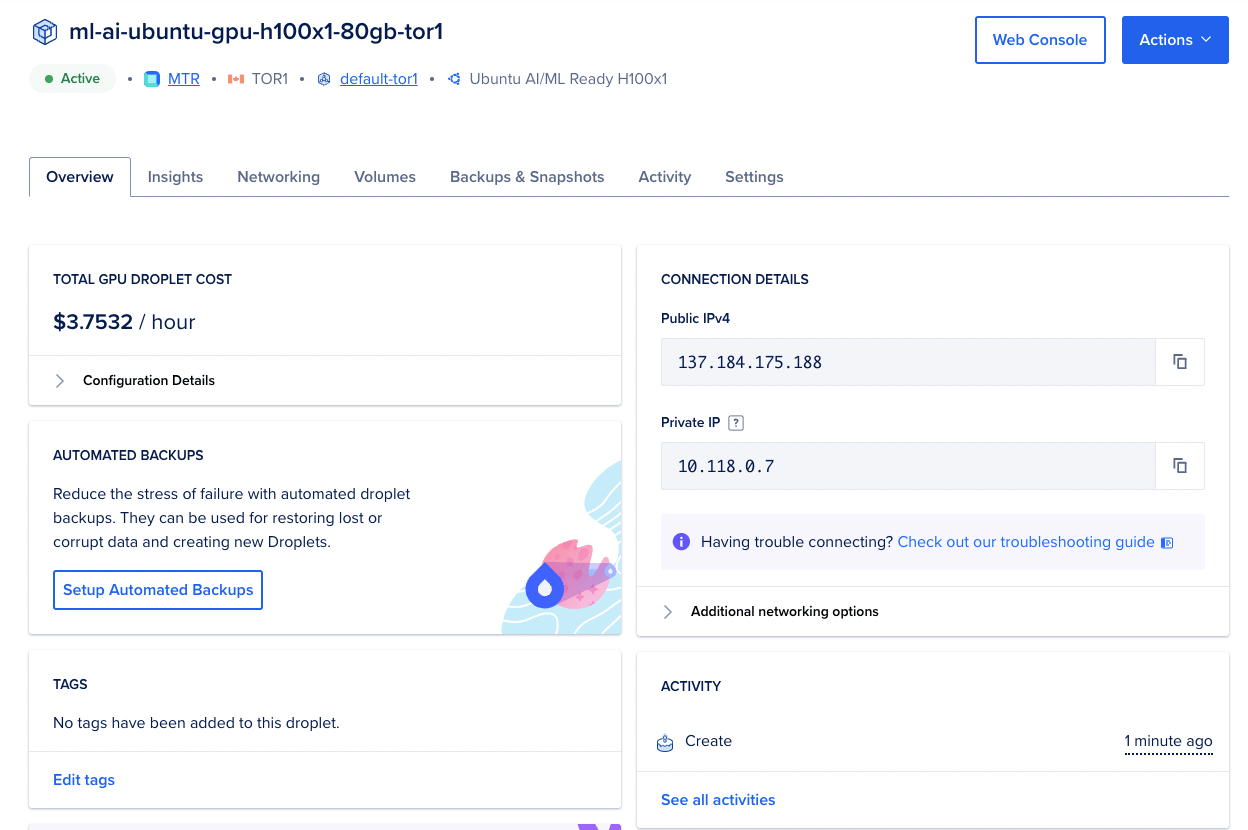Click the droplet name ml-ai-ubuntu-gpu-h100x1-80gb-tor1
The height and width of the screenshot is (830, 1248).
point(256,32)
